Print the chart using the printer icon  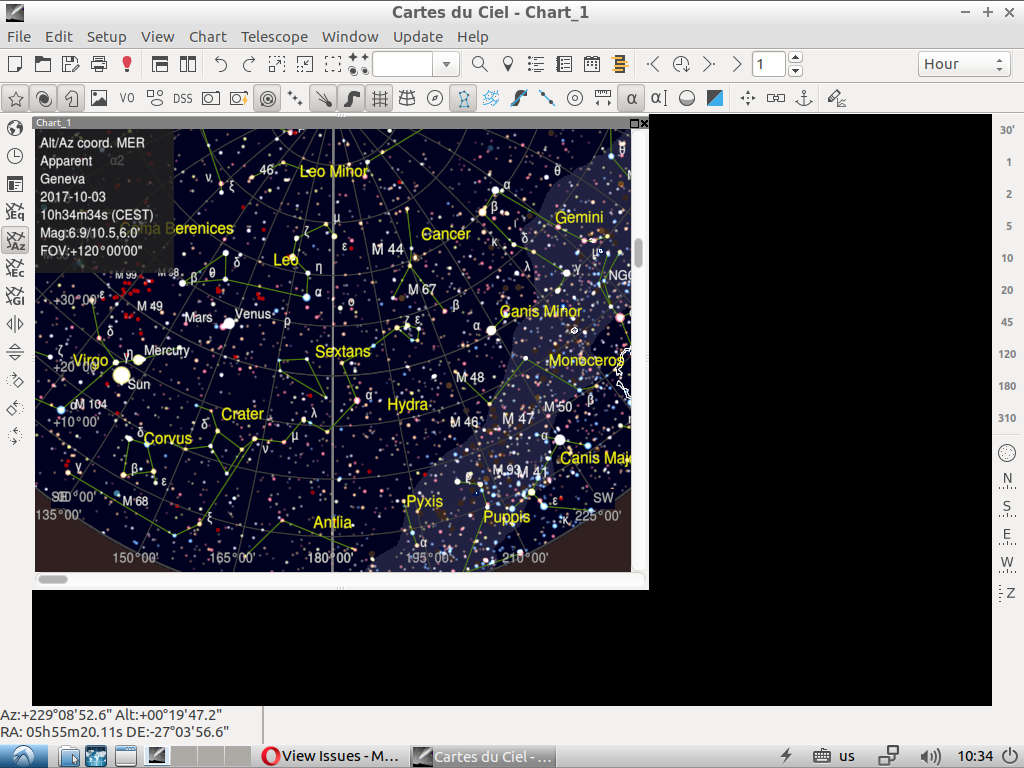click(99, 64)
